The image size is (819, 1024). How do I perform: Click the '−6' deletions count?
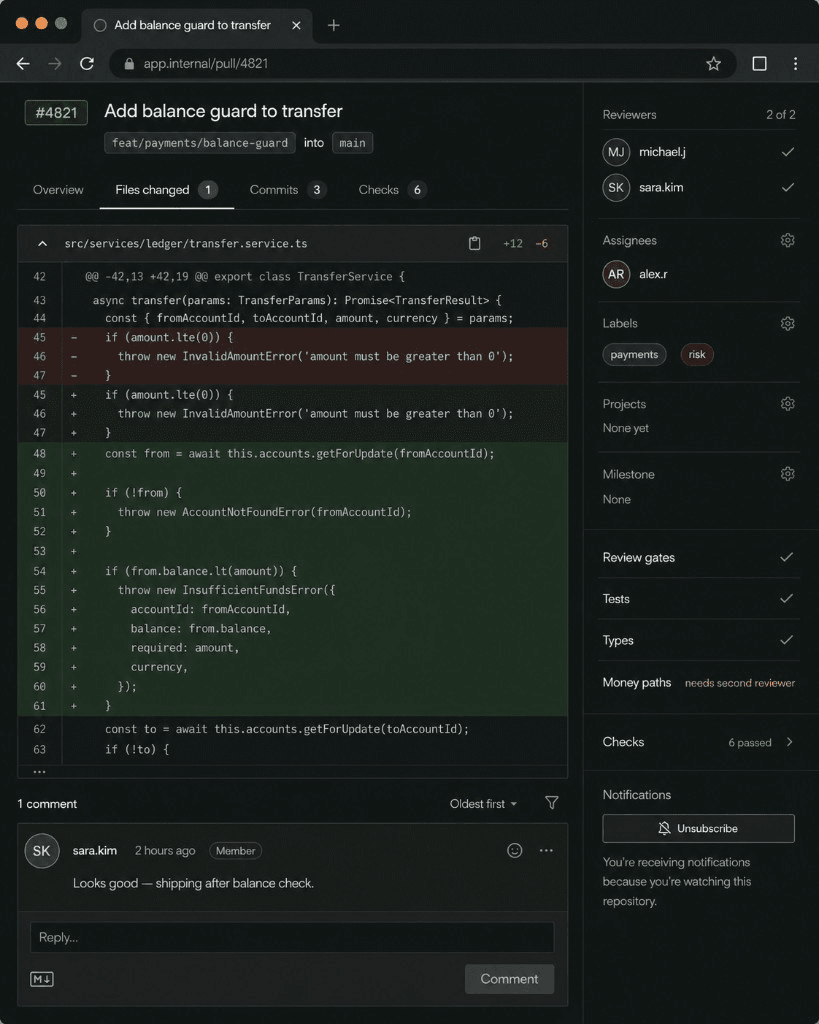pyautogui.click(x=541, y=244)
